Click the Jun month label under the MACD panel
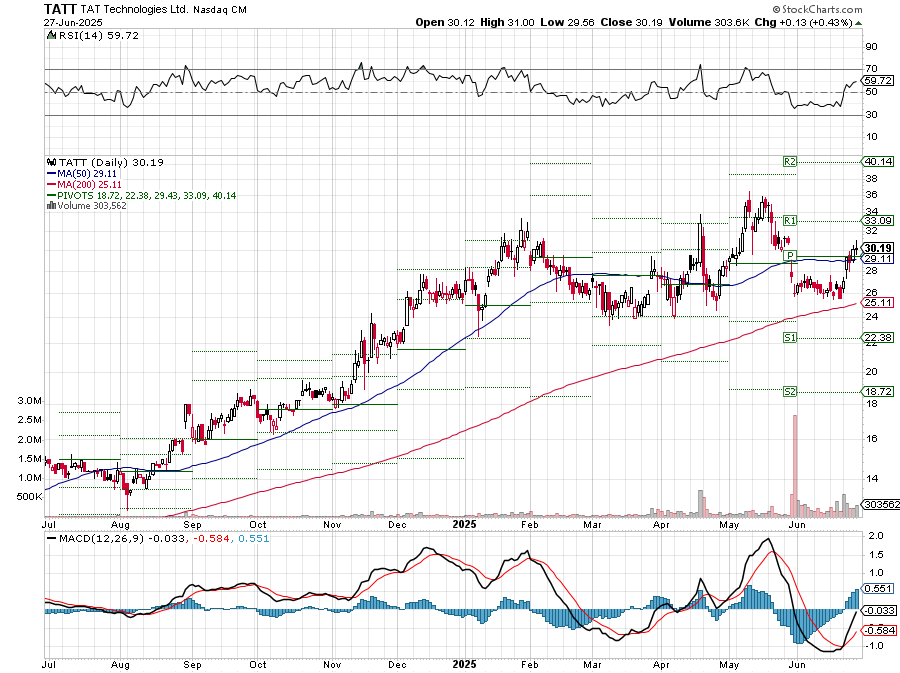900x673 pixels. point(796,665)
